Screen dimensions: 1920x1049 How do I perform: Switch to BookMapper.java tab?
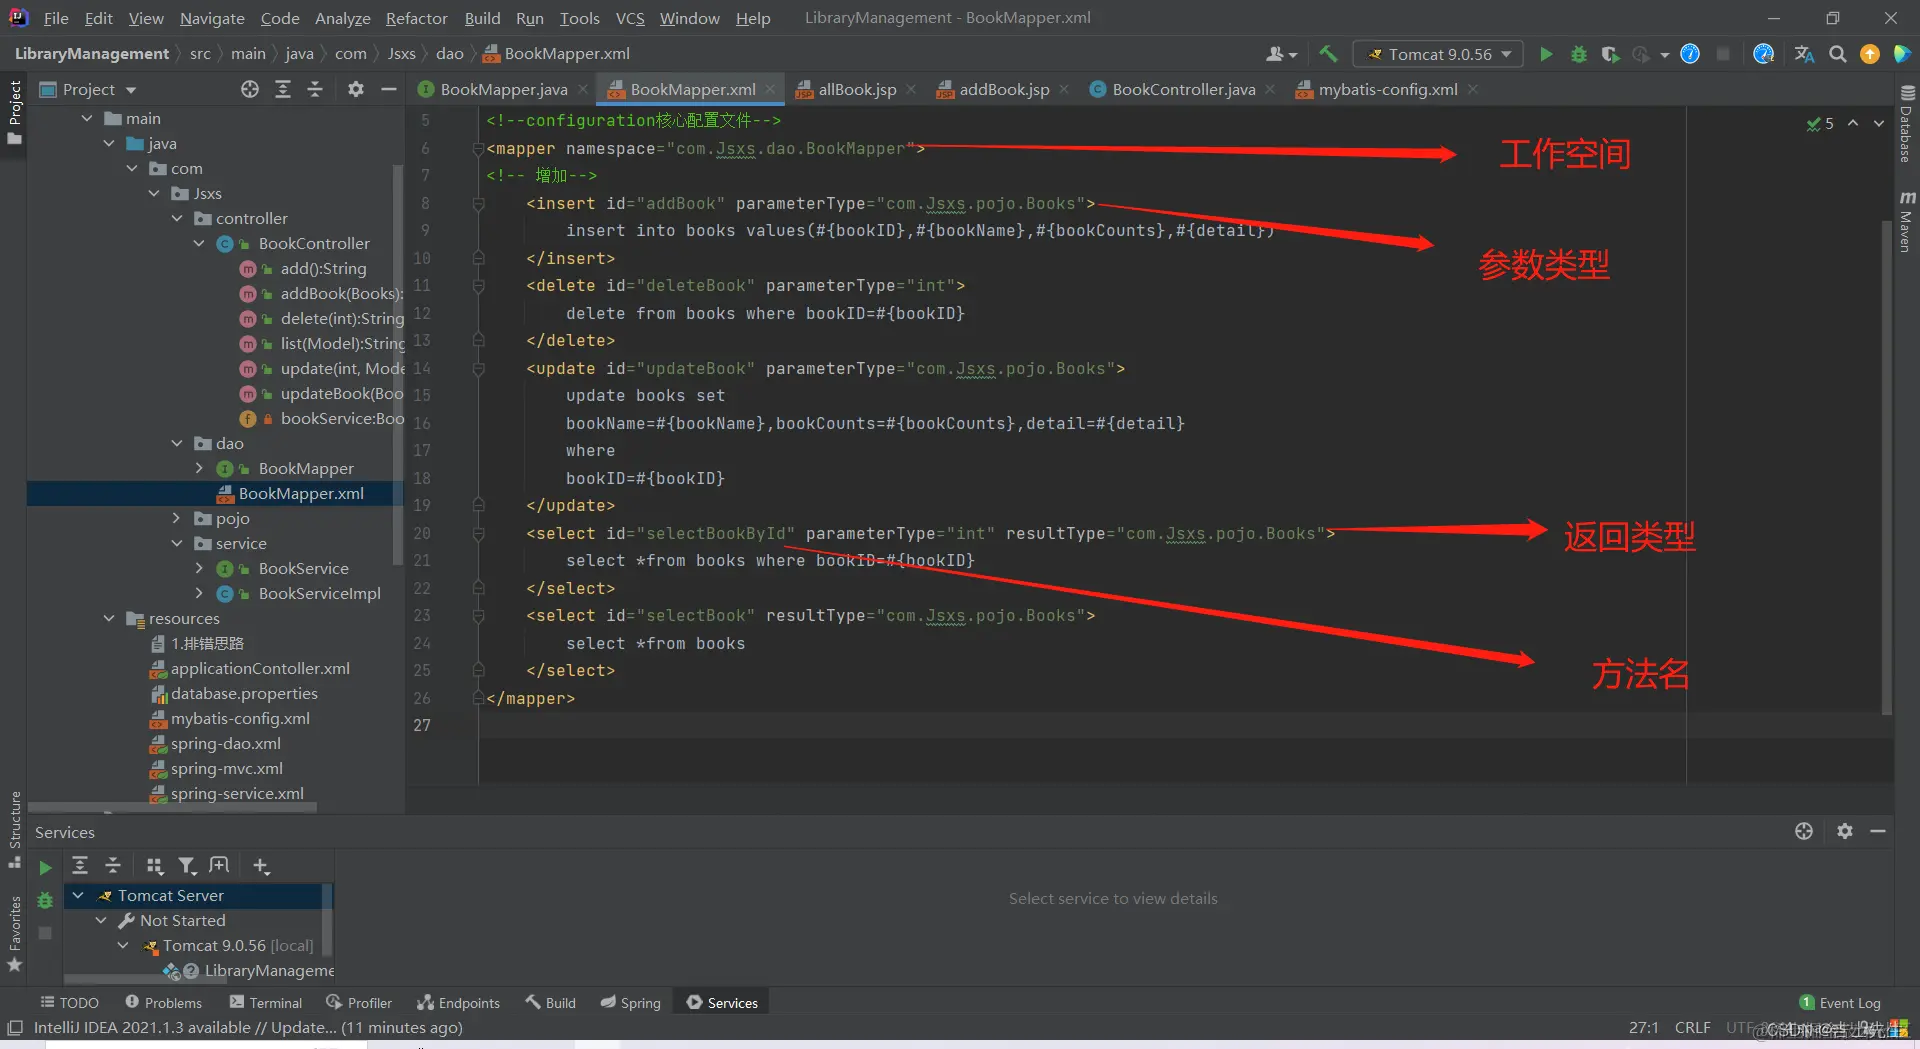(x=503, y=89)
